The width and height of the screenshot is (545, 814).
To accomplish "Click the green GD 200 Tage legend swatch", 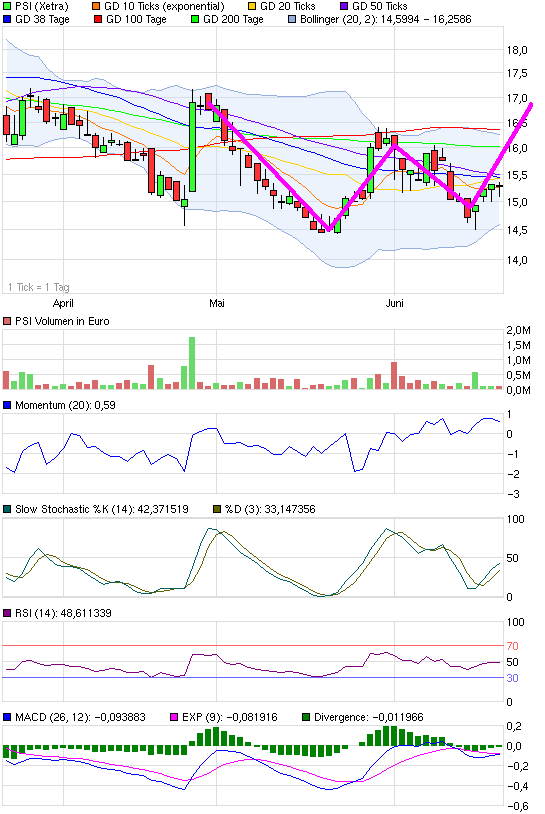I will click(195, 20).
